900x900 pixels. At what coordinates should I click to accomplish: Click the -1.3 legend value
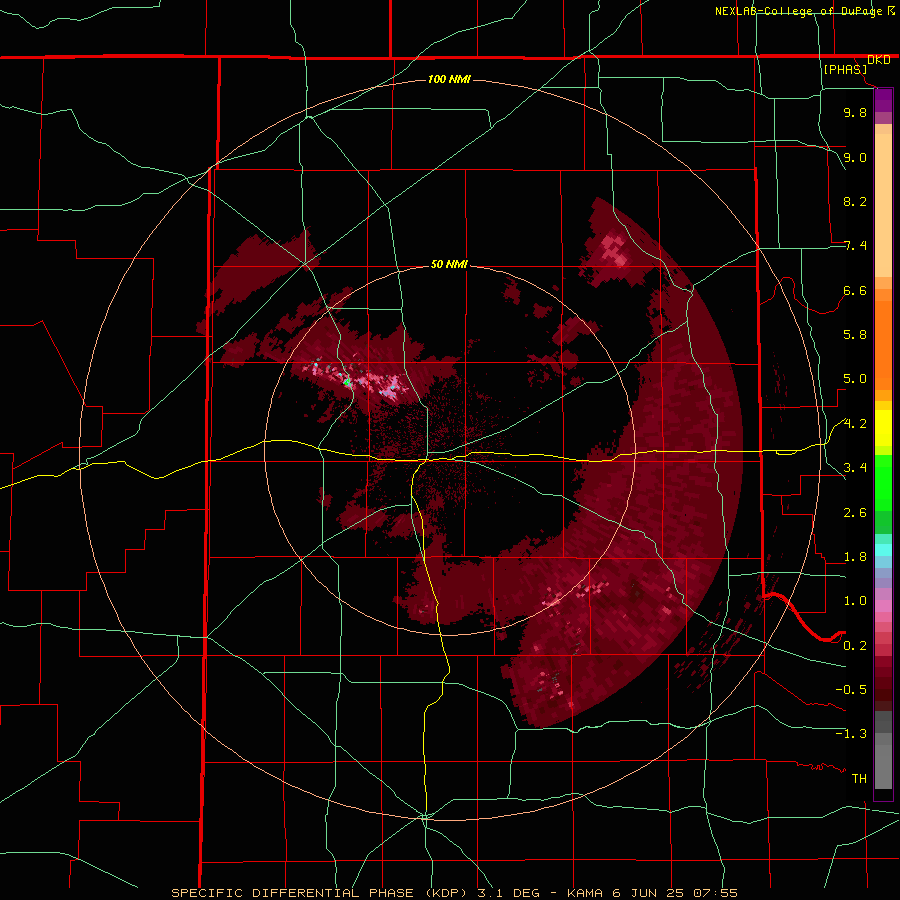click(x=851, y=734)
